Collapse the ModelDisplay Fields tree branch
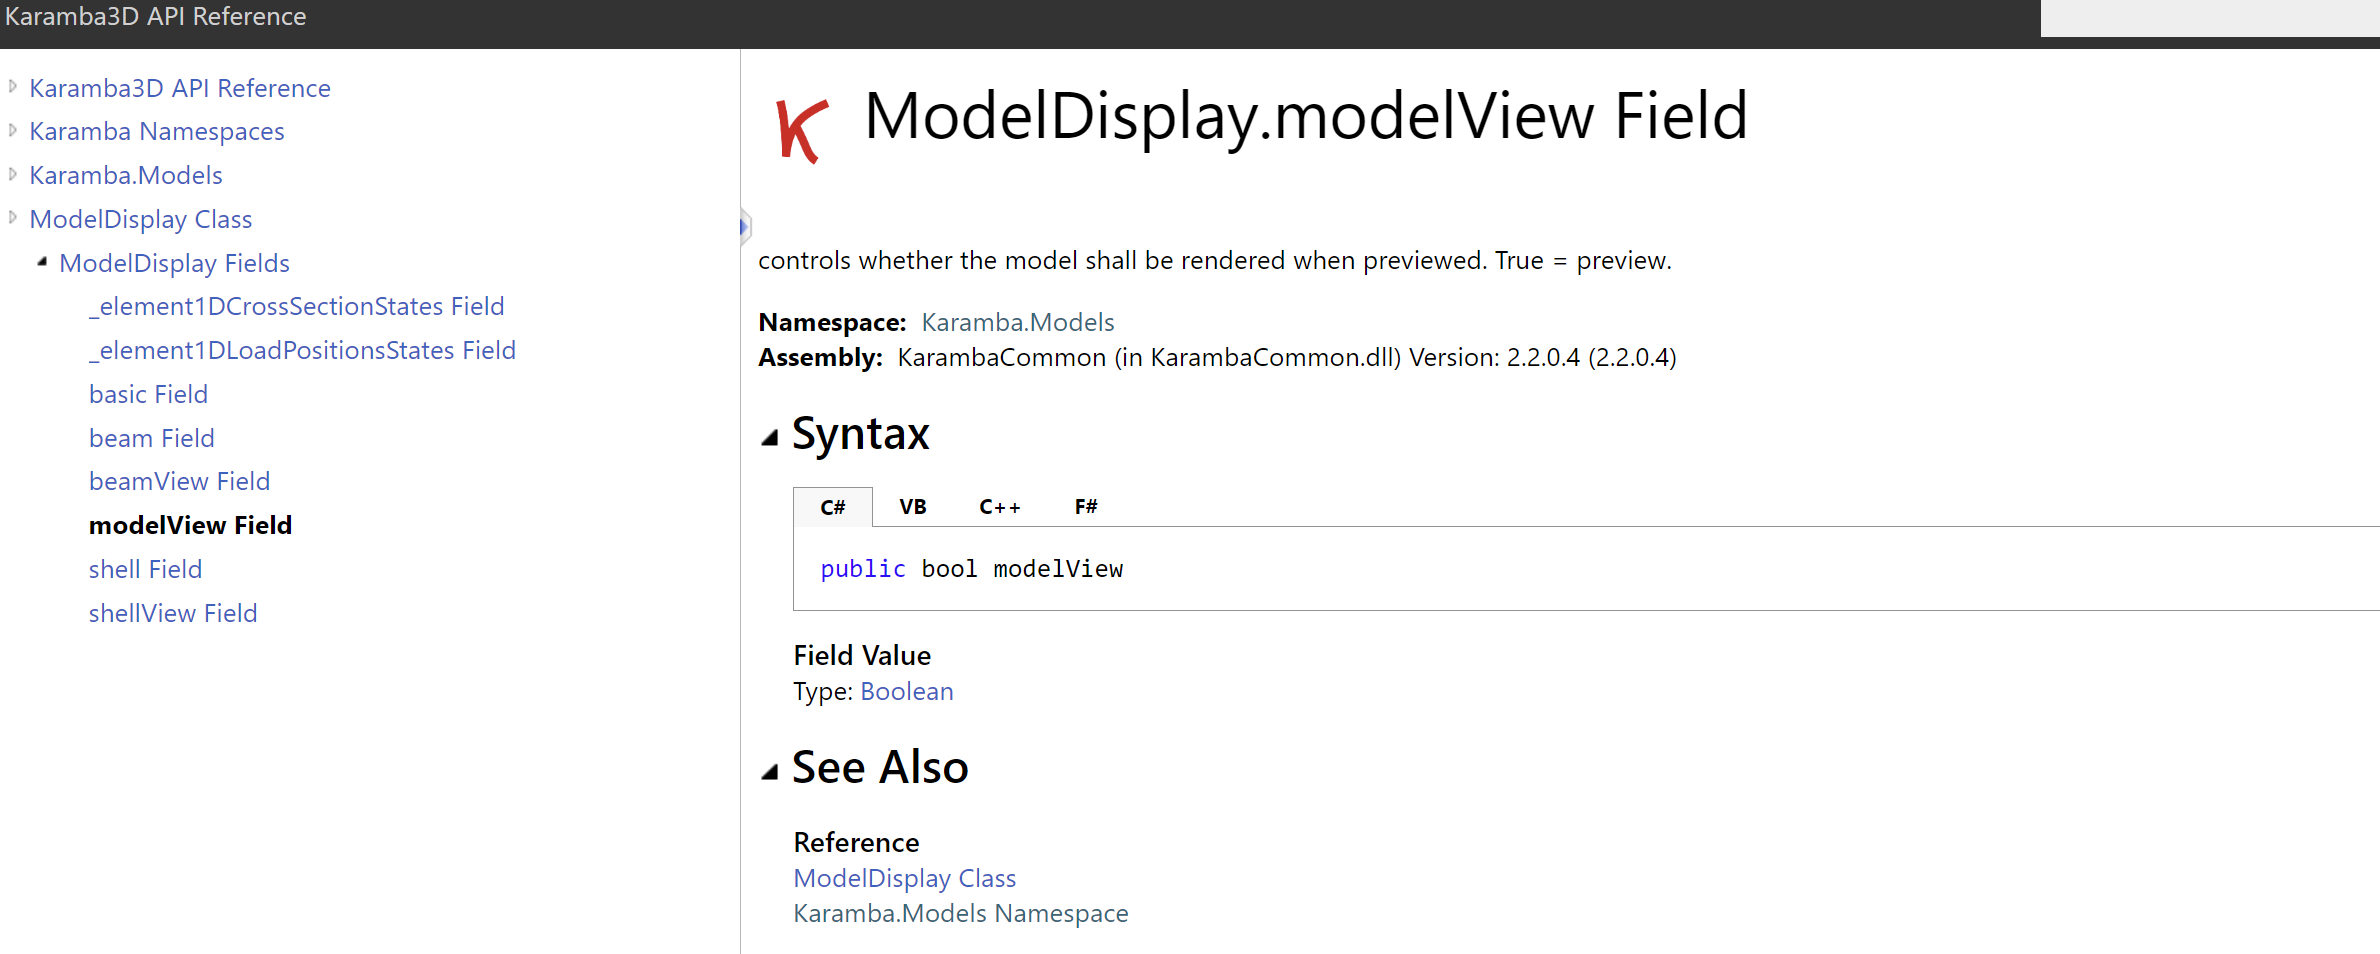This screenshot has height=954, width=2380. (x=42, y=260)
